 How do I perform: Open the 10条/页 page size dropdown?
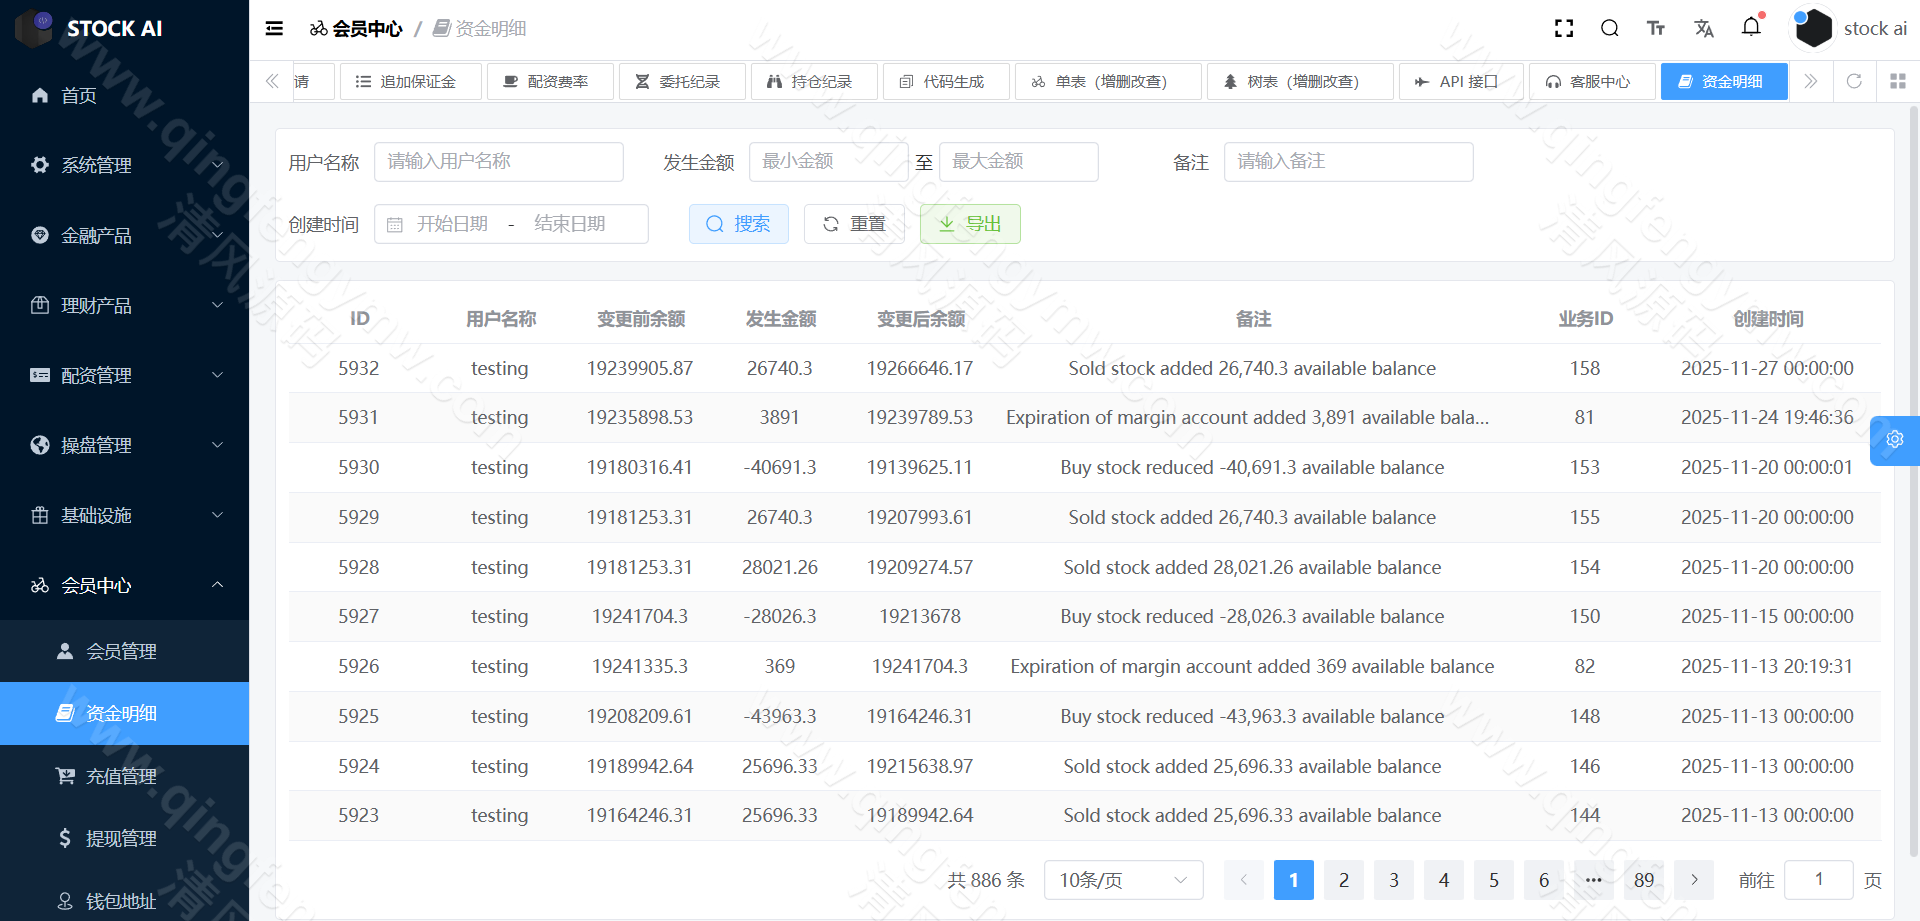point(1123,880)
